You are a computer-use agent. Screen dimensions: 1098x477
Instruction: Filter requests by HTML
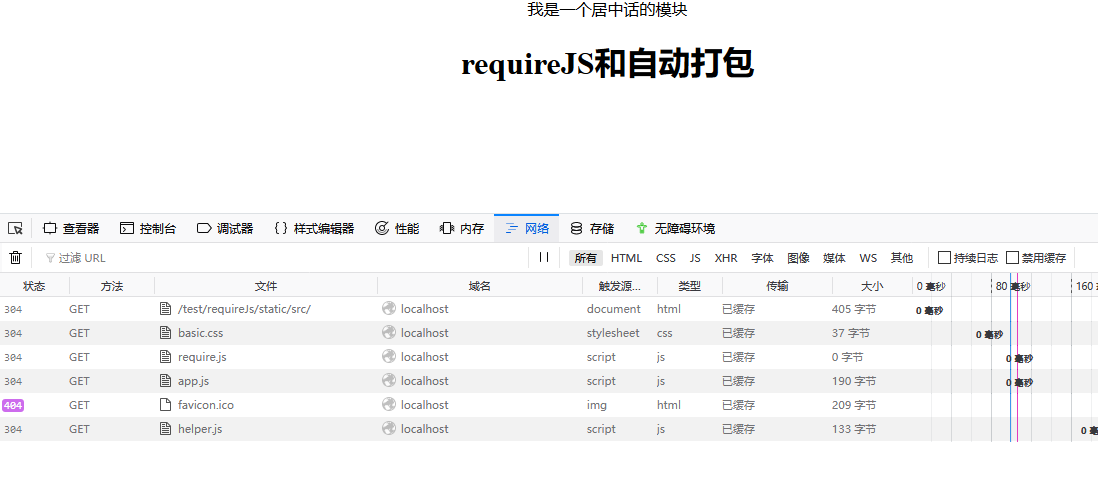tap(626, 258)
